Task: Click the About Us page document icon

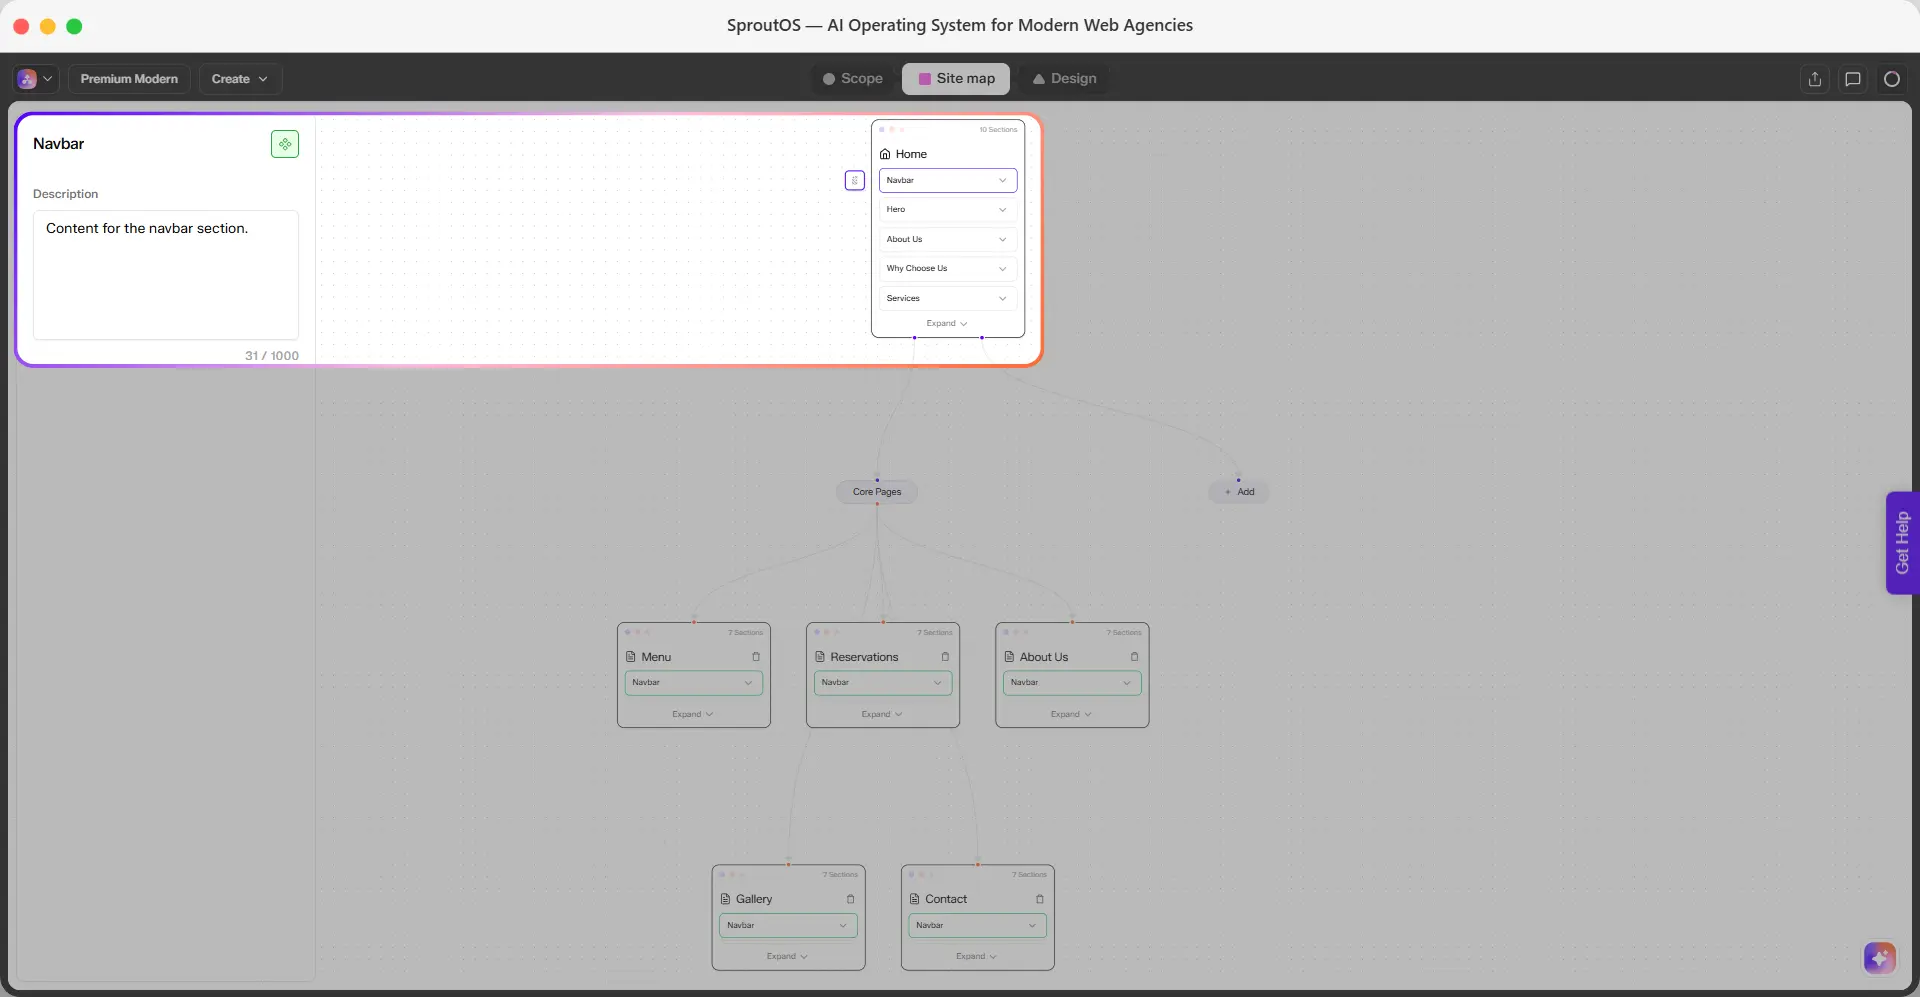Action: (1009, 657)
